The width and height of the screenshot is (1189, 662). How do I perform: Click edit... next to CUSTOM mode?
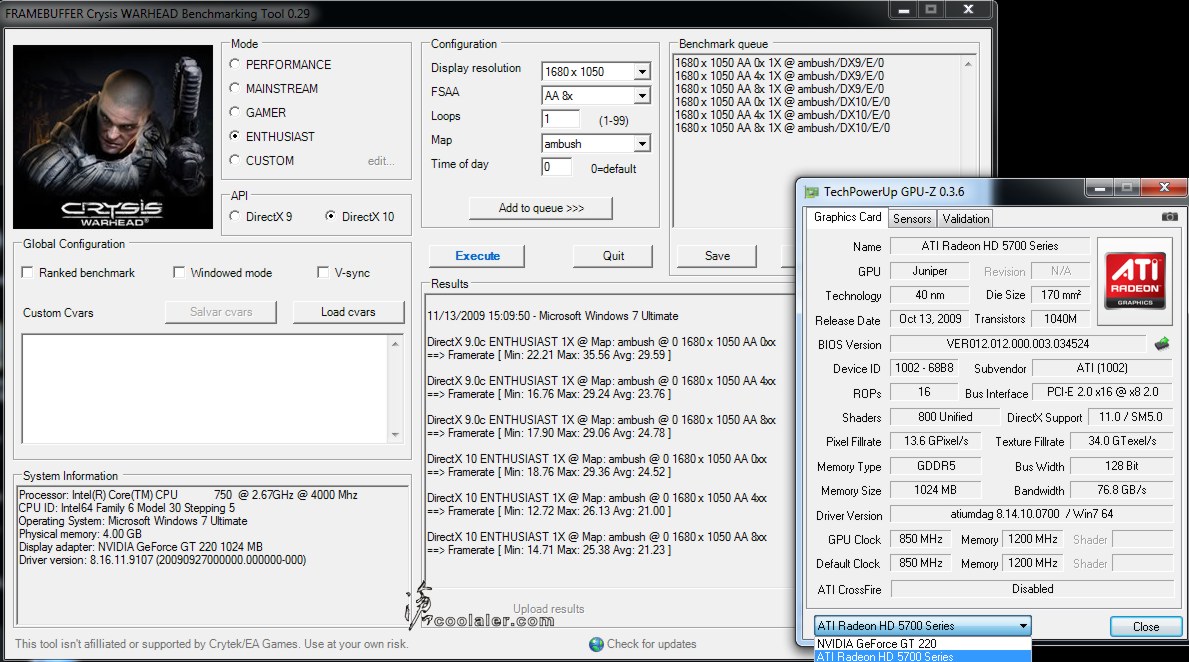tap(381, 161)
